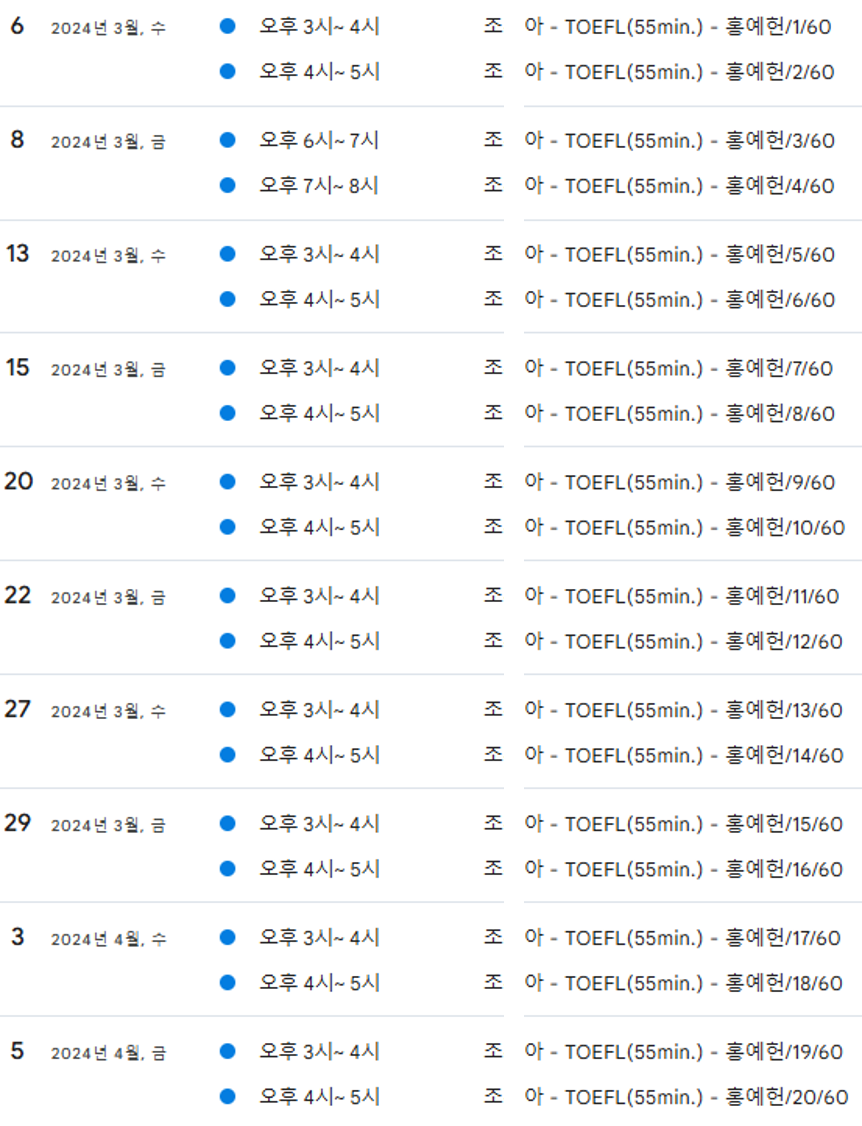
Task: Click blue dot of 홍예헌/15/60 event
Action: (x=228, y=823)
